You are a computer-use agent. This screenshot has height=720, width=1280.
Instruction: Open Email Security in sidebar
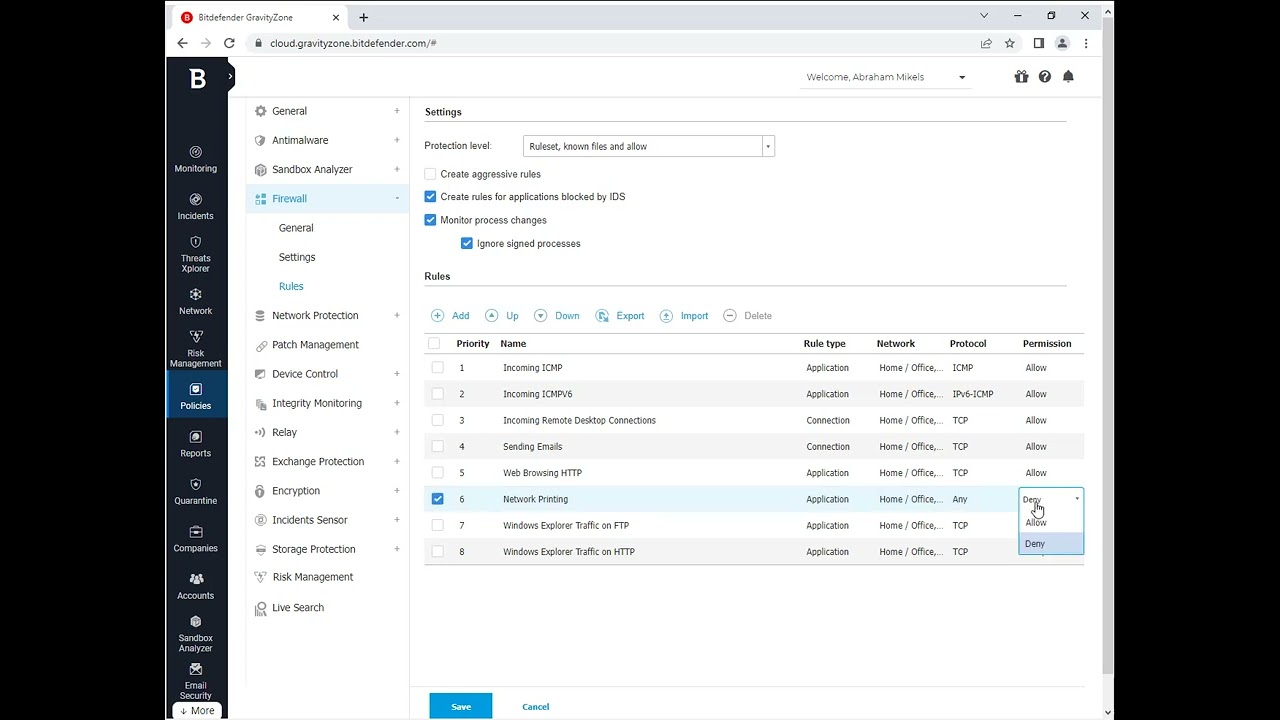click(196, 682)
